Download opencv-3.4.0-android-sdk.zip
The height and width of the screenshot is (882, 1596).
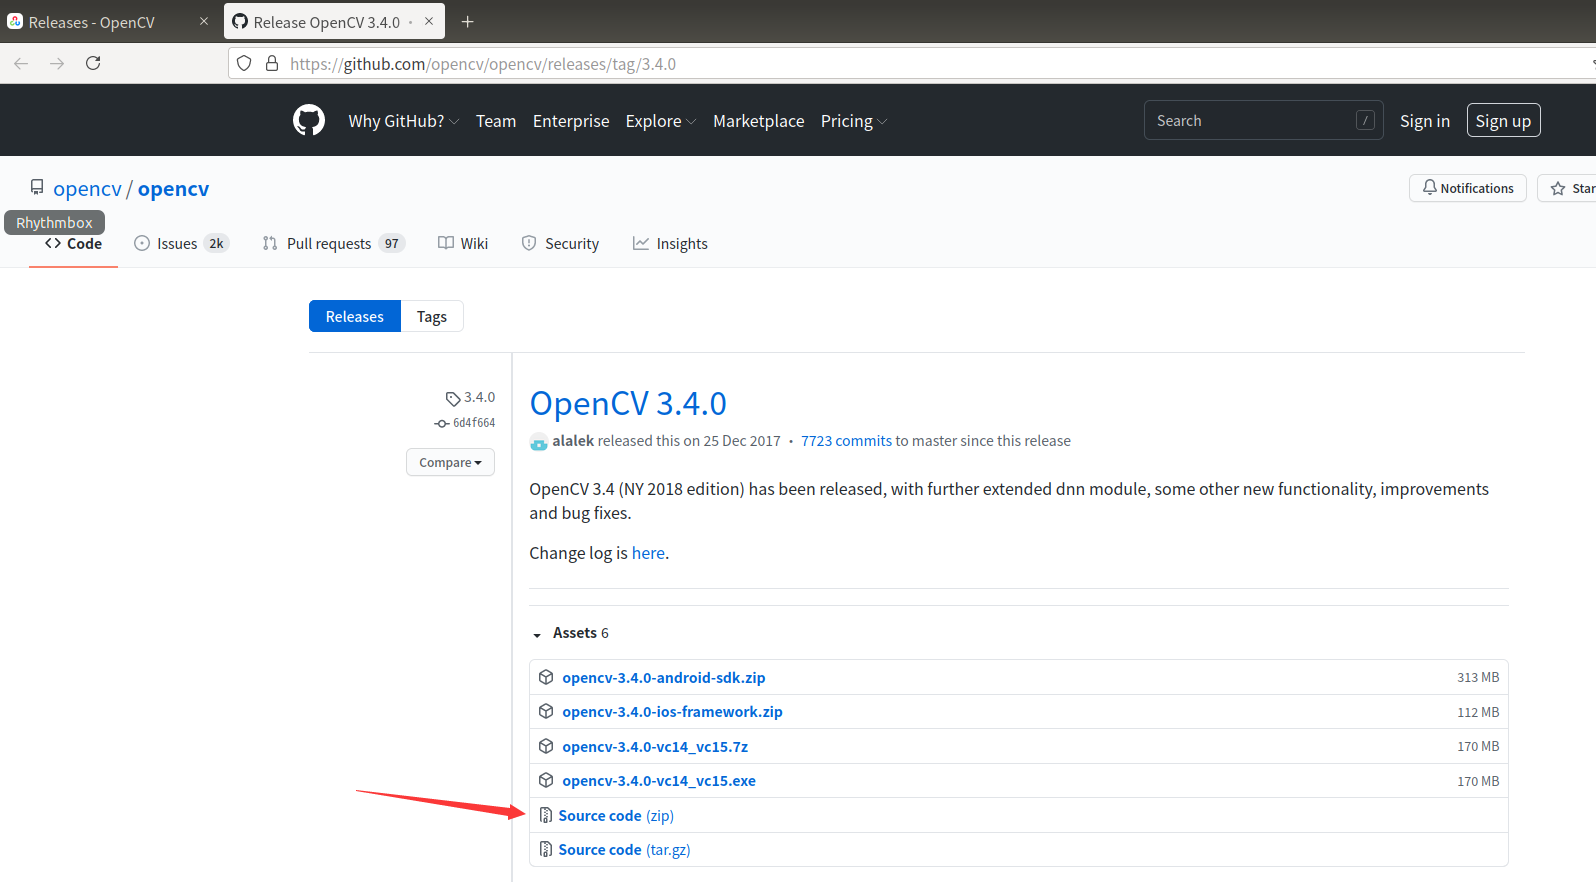tap(664, 677)
